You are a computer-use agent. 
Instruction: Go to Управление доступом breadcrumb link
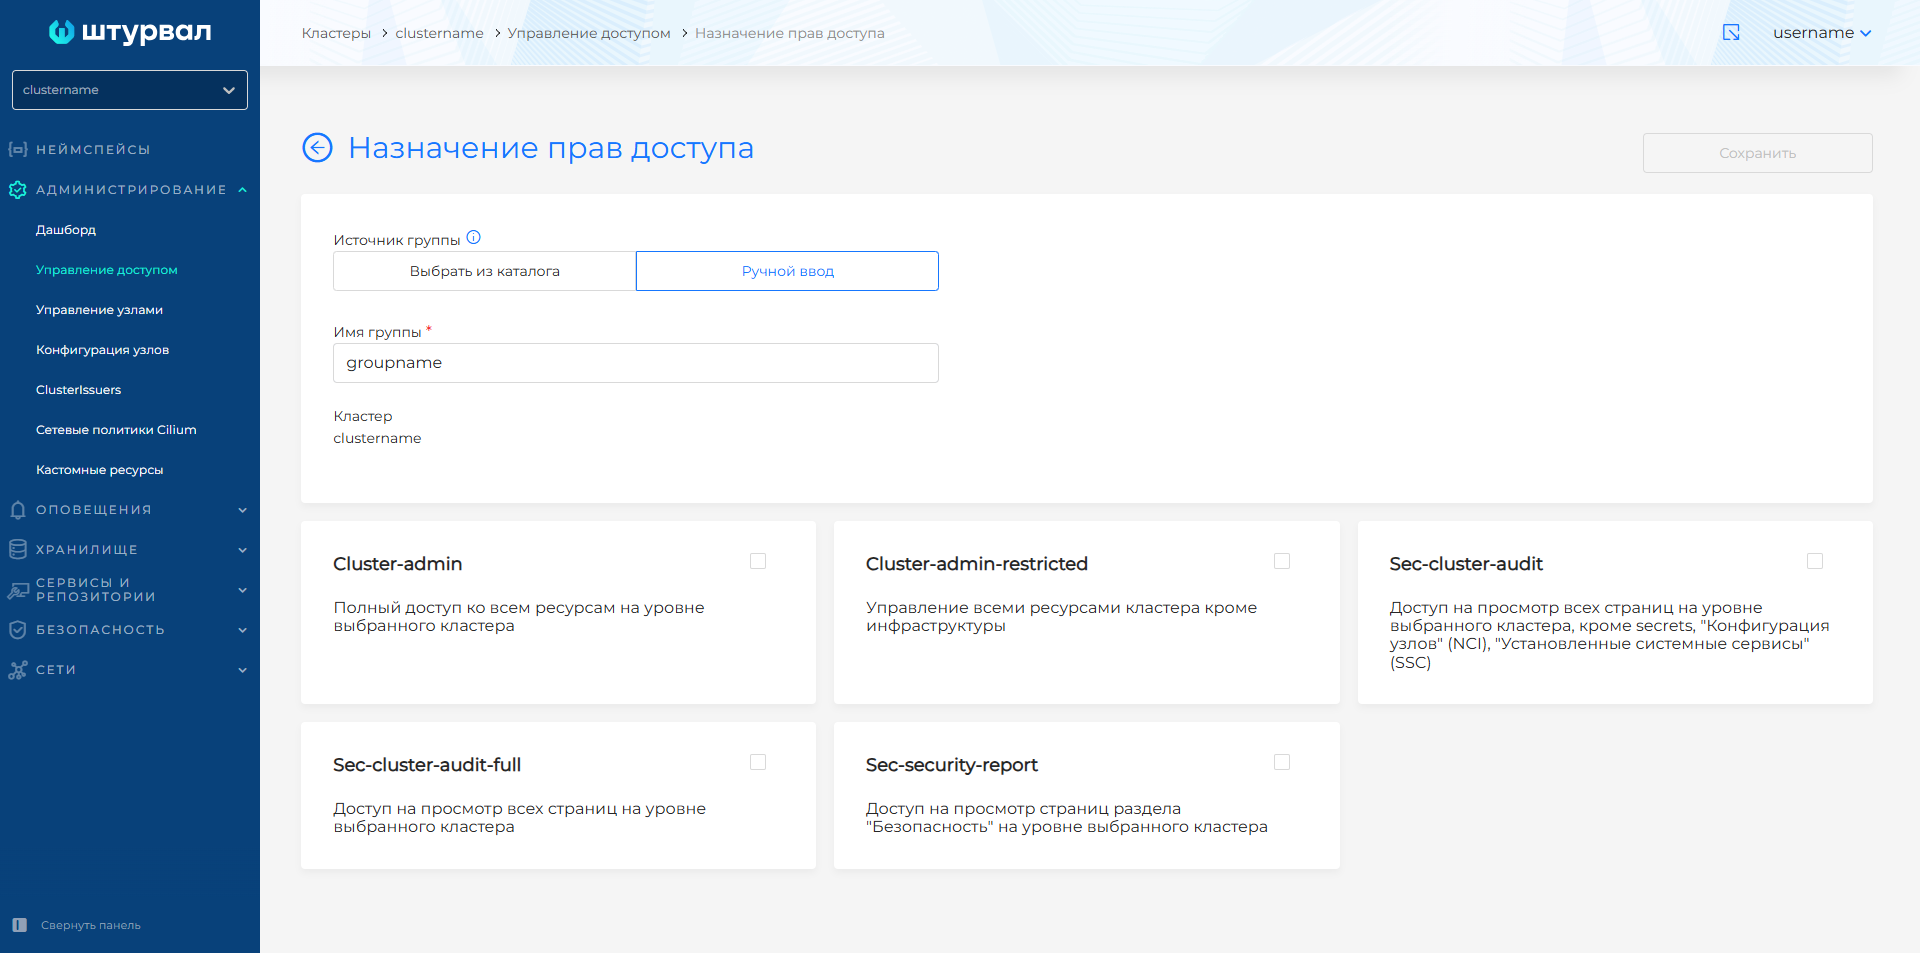point(589,33)
